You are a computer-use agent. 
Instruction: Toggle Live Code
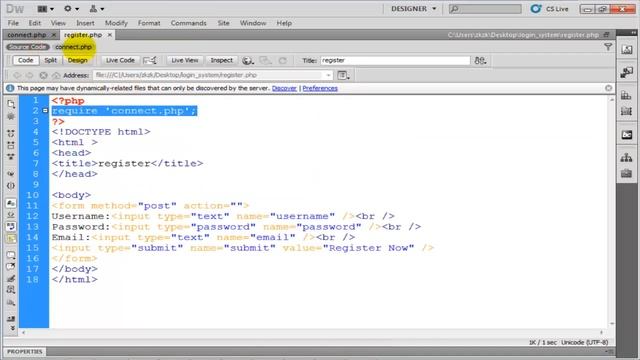pos(120,60)
